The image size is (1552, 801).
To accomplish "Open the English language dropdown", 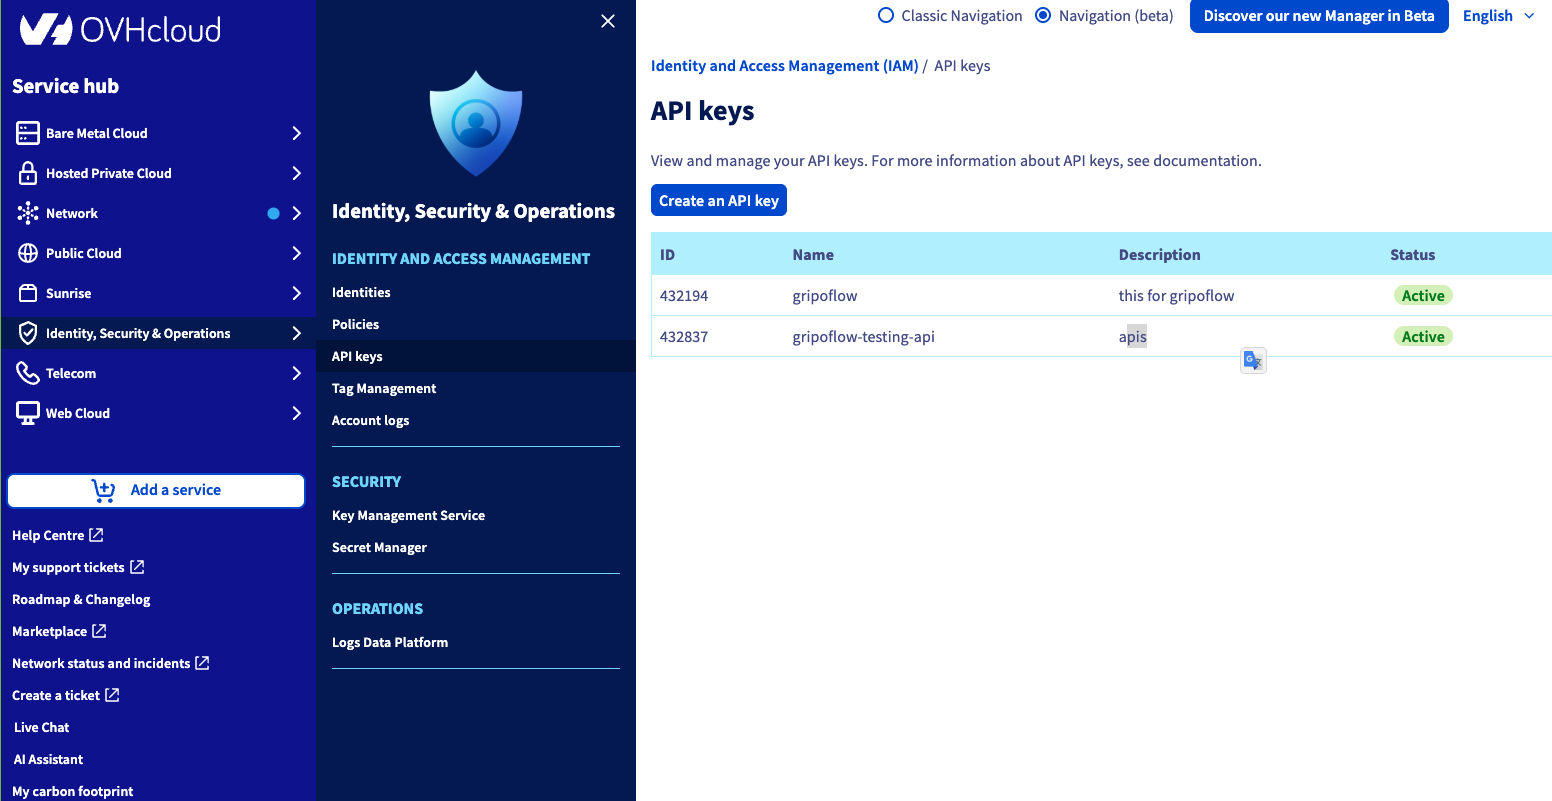I will (x=1498, y=16).
